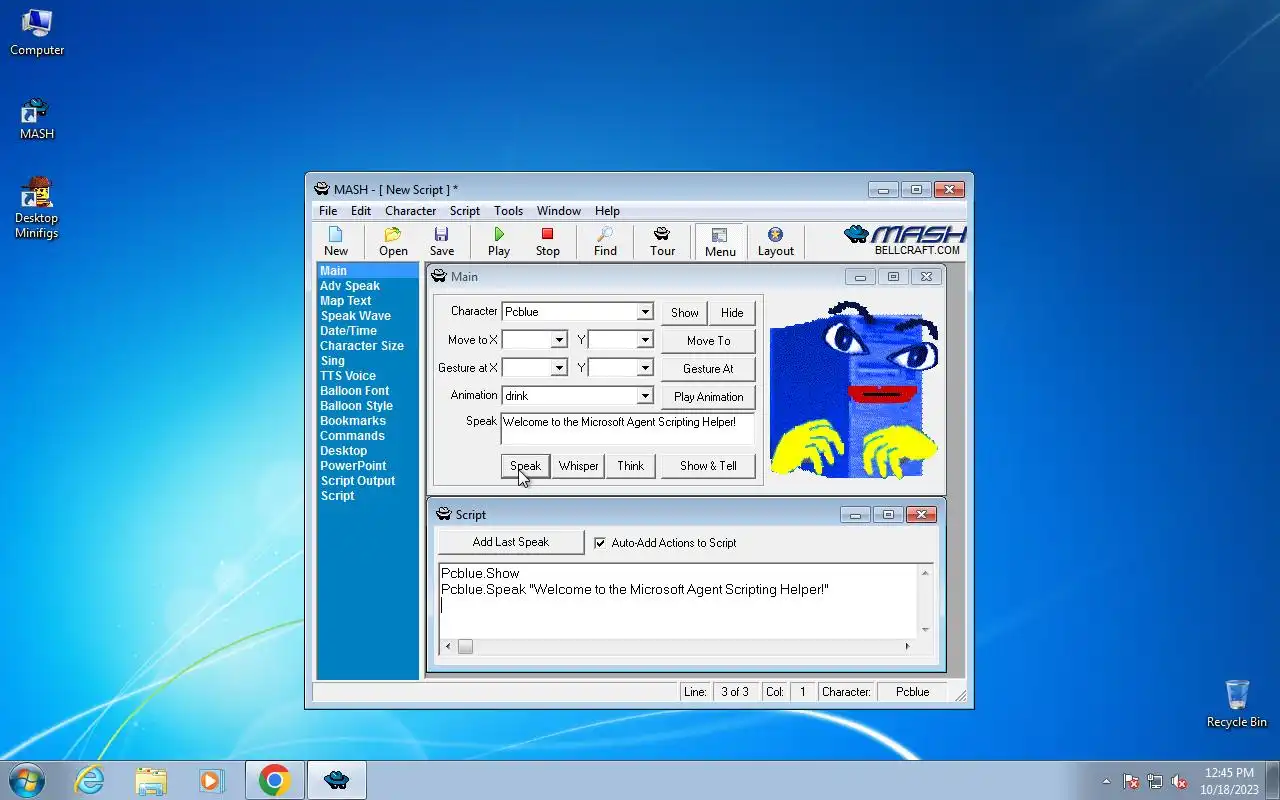1280x800 pixels.
Task: Select Character Size in the side menu
Action: 362,346
